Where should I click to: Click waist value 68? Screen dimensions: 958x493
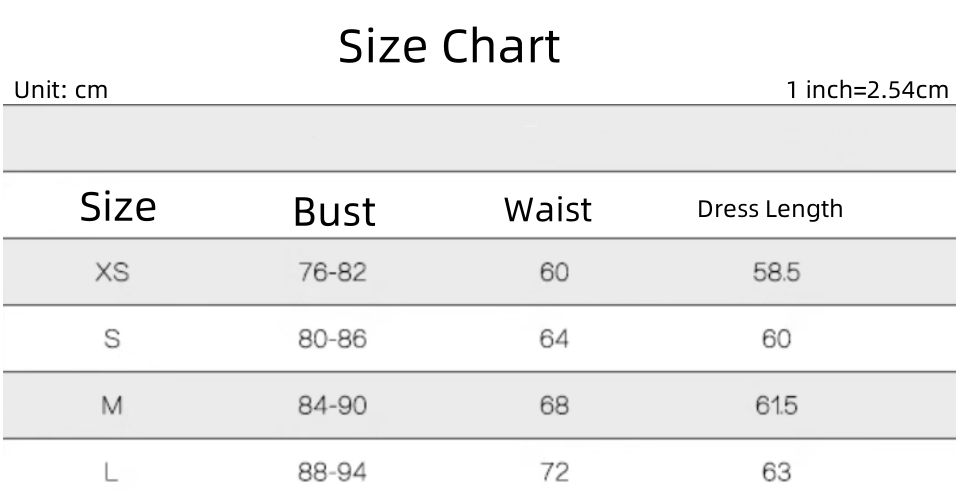(554, 406)
